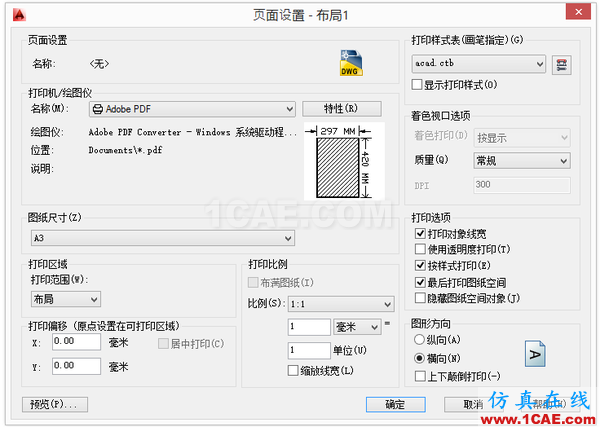Click the 特性(R) properties button
The height and width of the screenshot is (427, 600).
pyautogui.click(x=342, y=109)
